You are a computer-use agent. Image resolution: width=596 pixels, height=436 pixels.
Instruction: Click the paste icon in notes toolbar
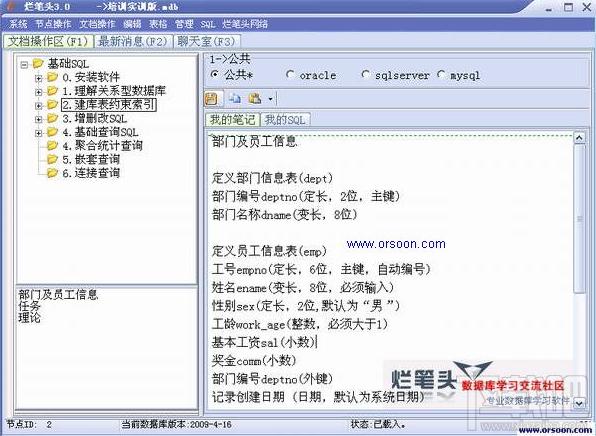255,99
